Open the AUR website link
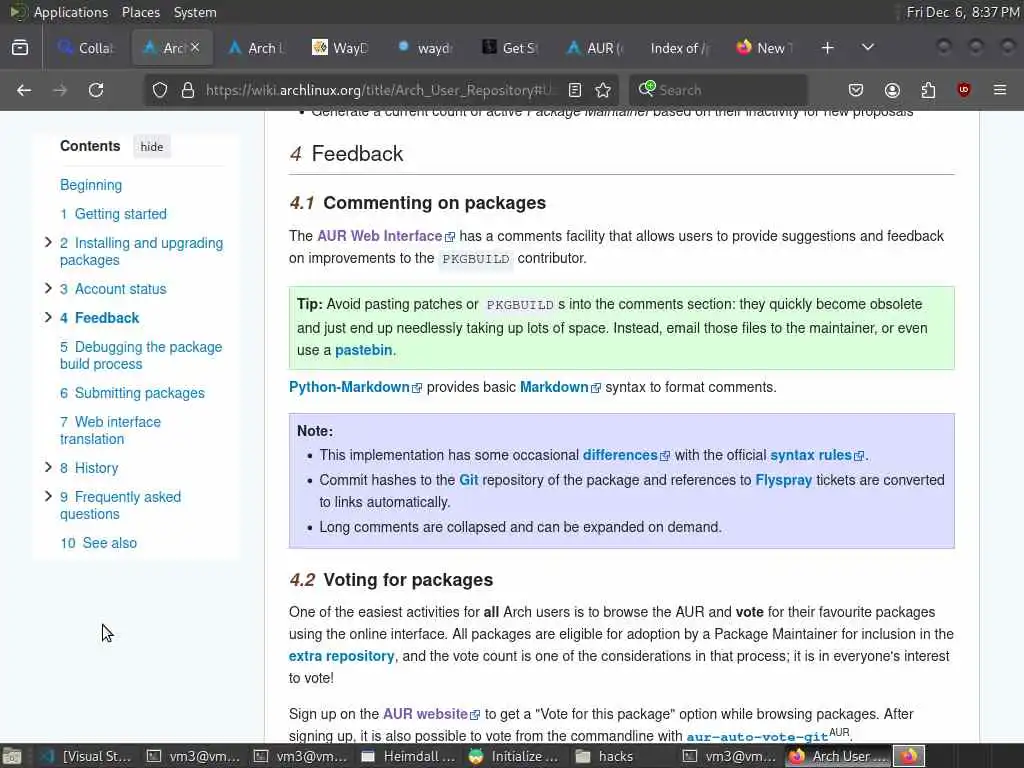 [x=432, y=714]
